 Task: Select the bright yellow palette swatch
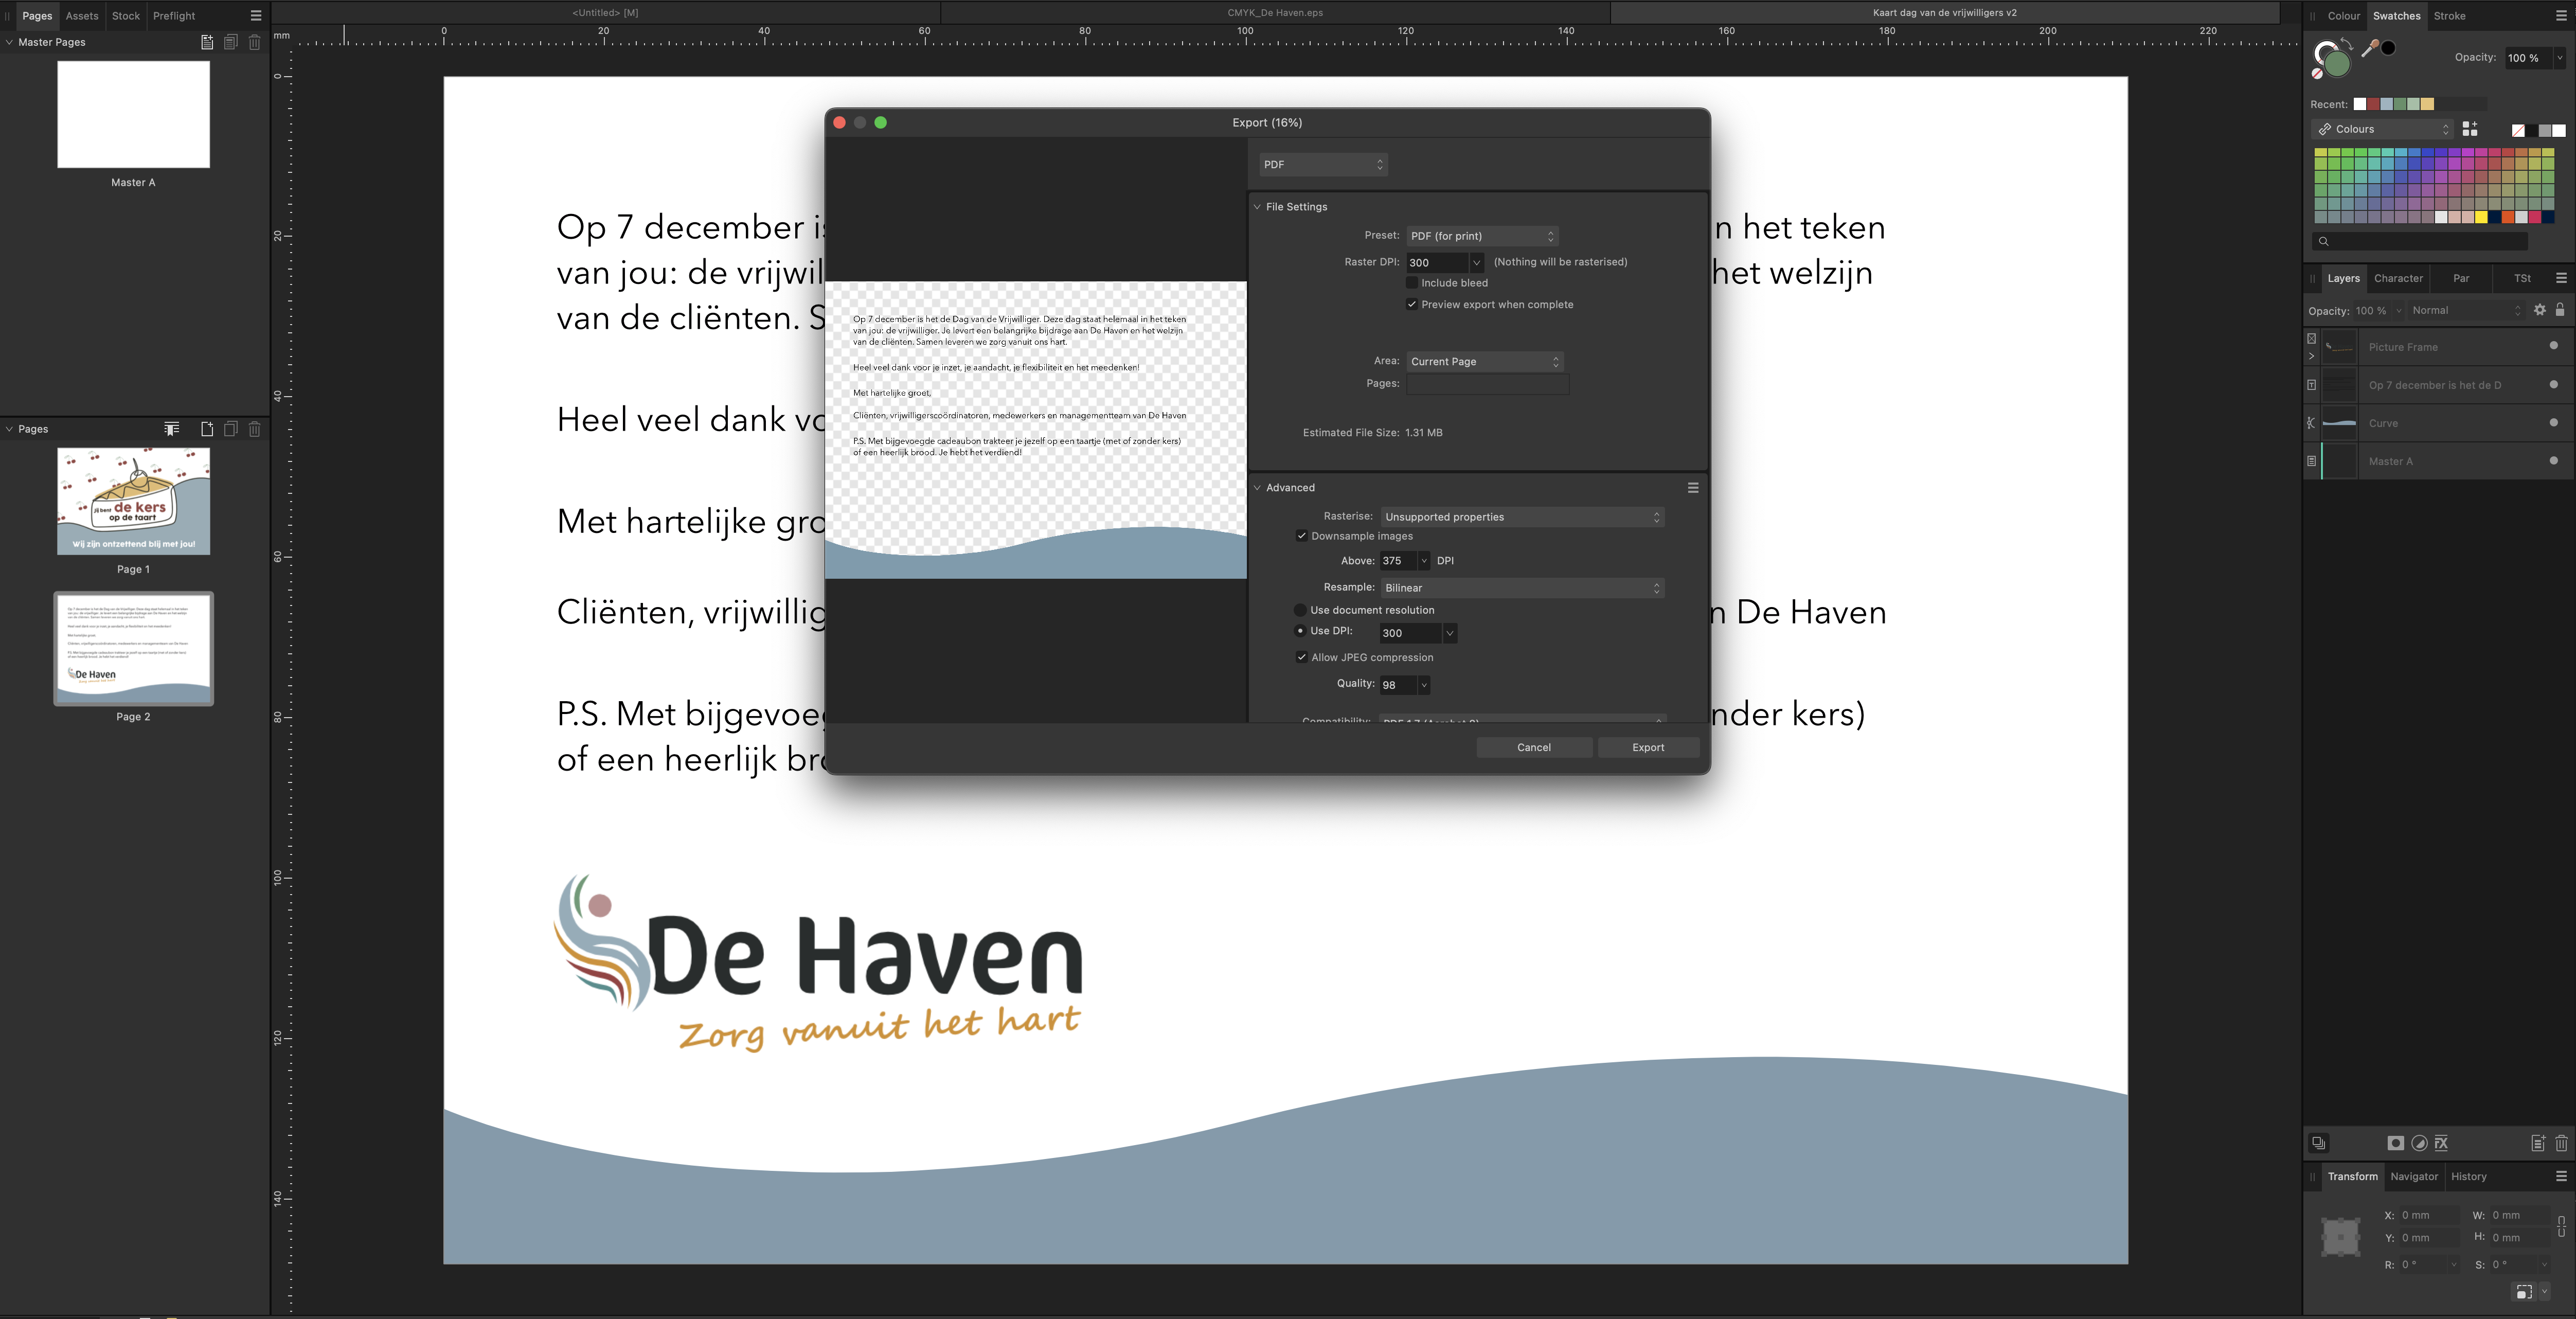click(2481, 217)
